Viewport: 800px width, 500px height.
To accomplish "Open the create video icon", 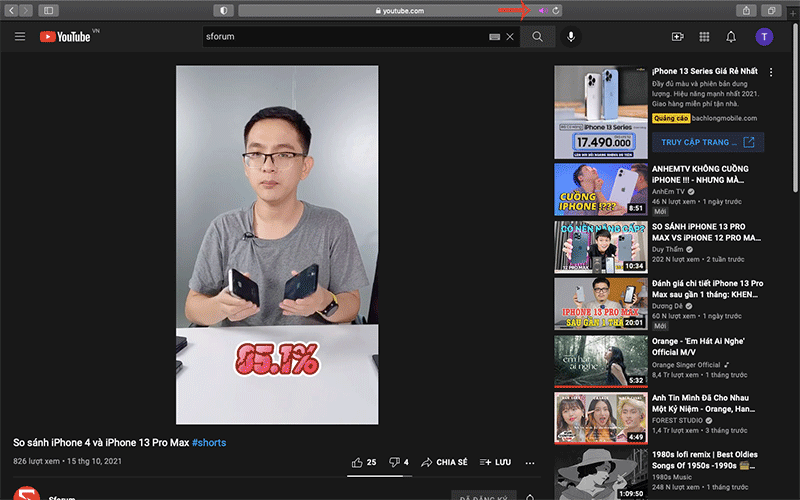I will pos(678,36).
